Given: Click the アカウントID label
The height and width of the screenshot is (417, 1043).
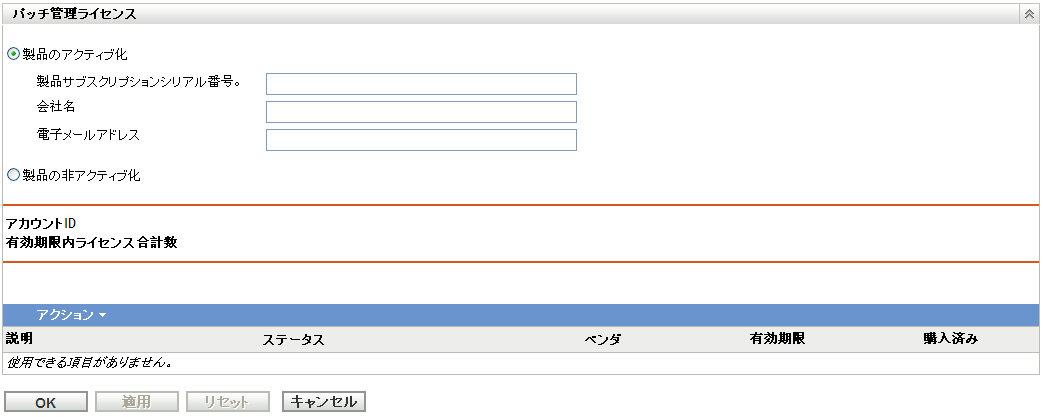Looking at the screenshot, I should click(x=41, y=222).
